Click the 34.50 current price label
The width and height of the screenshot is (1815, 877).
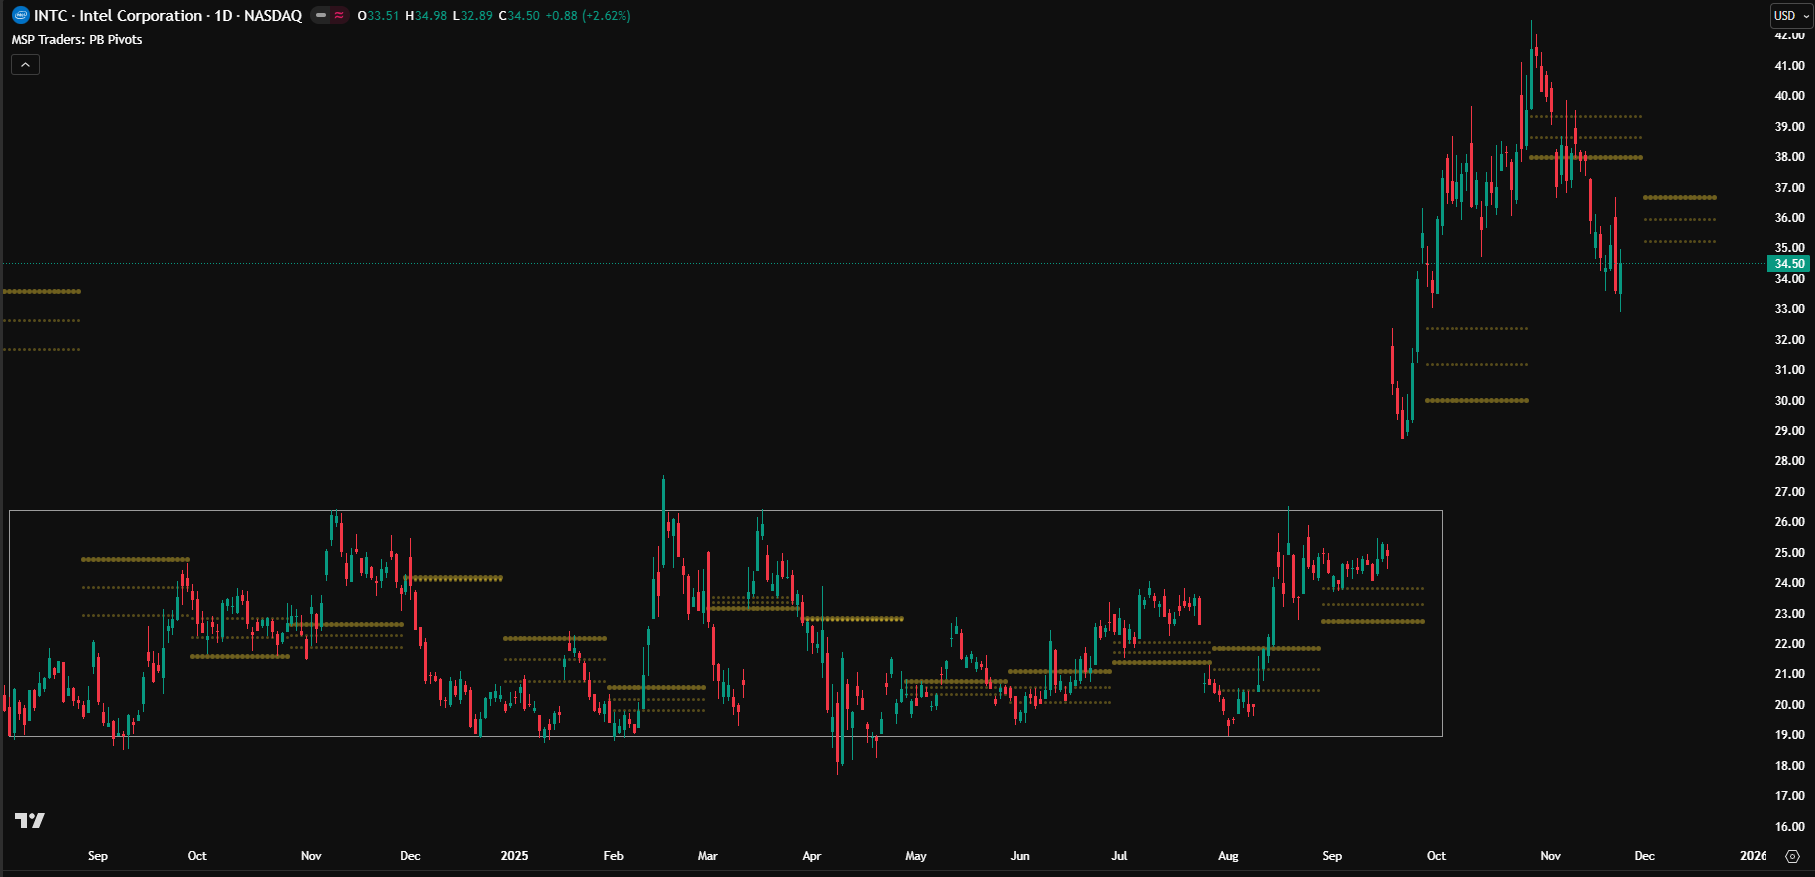pyautogui.click(x=1789, y=264)
